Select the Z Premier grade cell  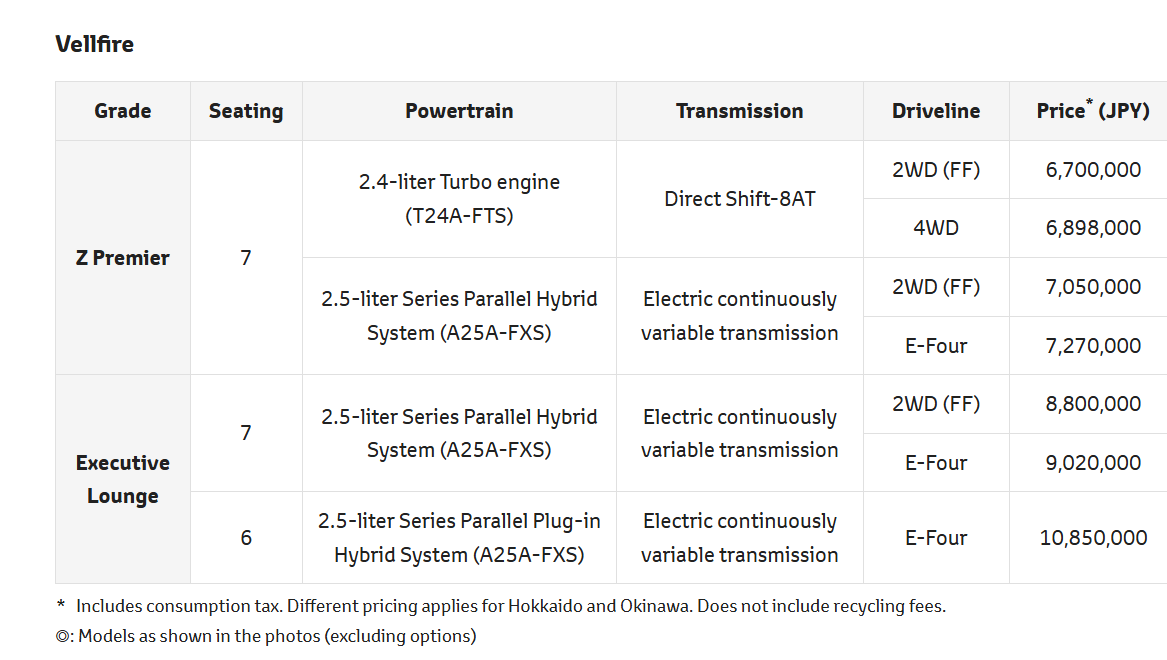[123, 257]
